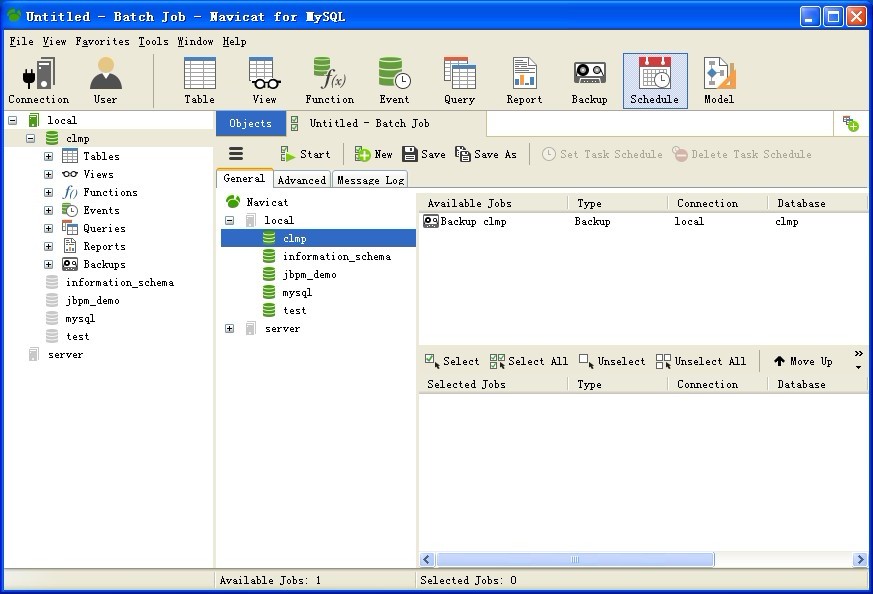This screenshot has height=594, width=873.
Task: Expand Functions node in left tree
Action: (x=48, y=193)
